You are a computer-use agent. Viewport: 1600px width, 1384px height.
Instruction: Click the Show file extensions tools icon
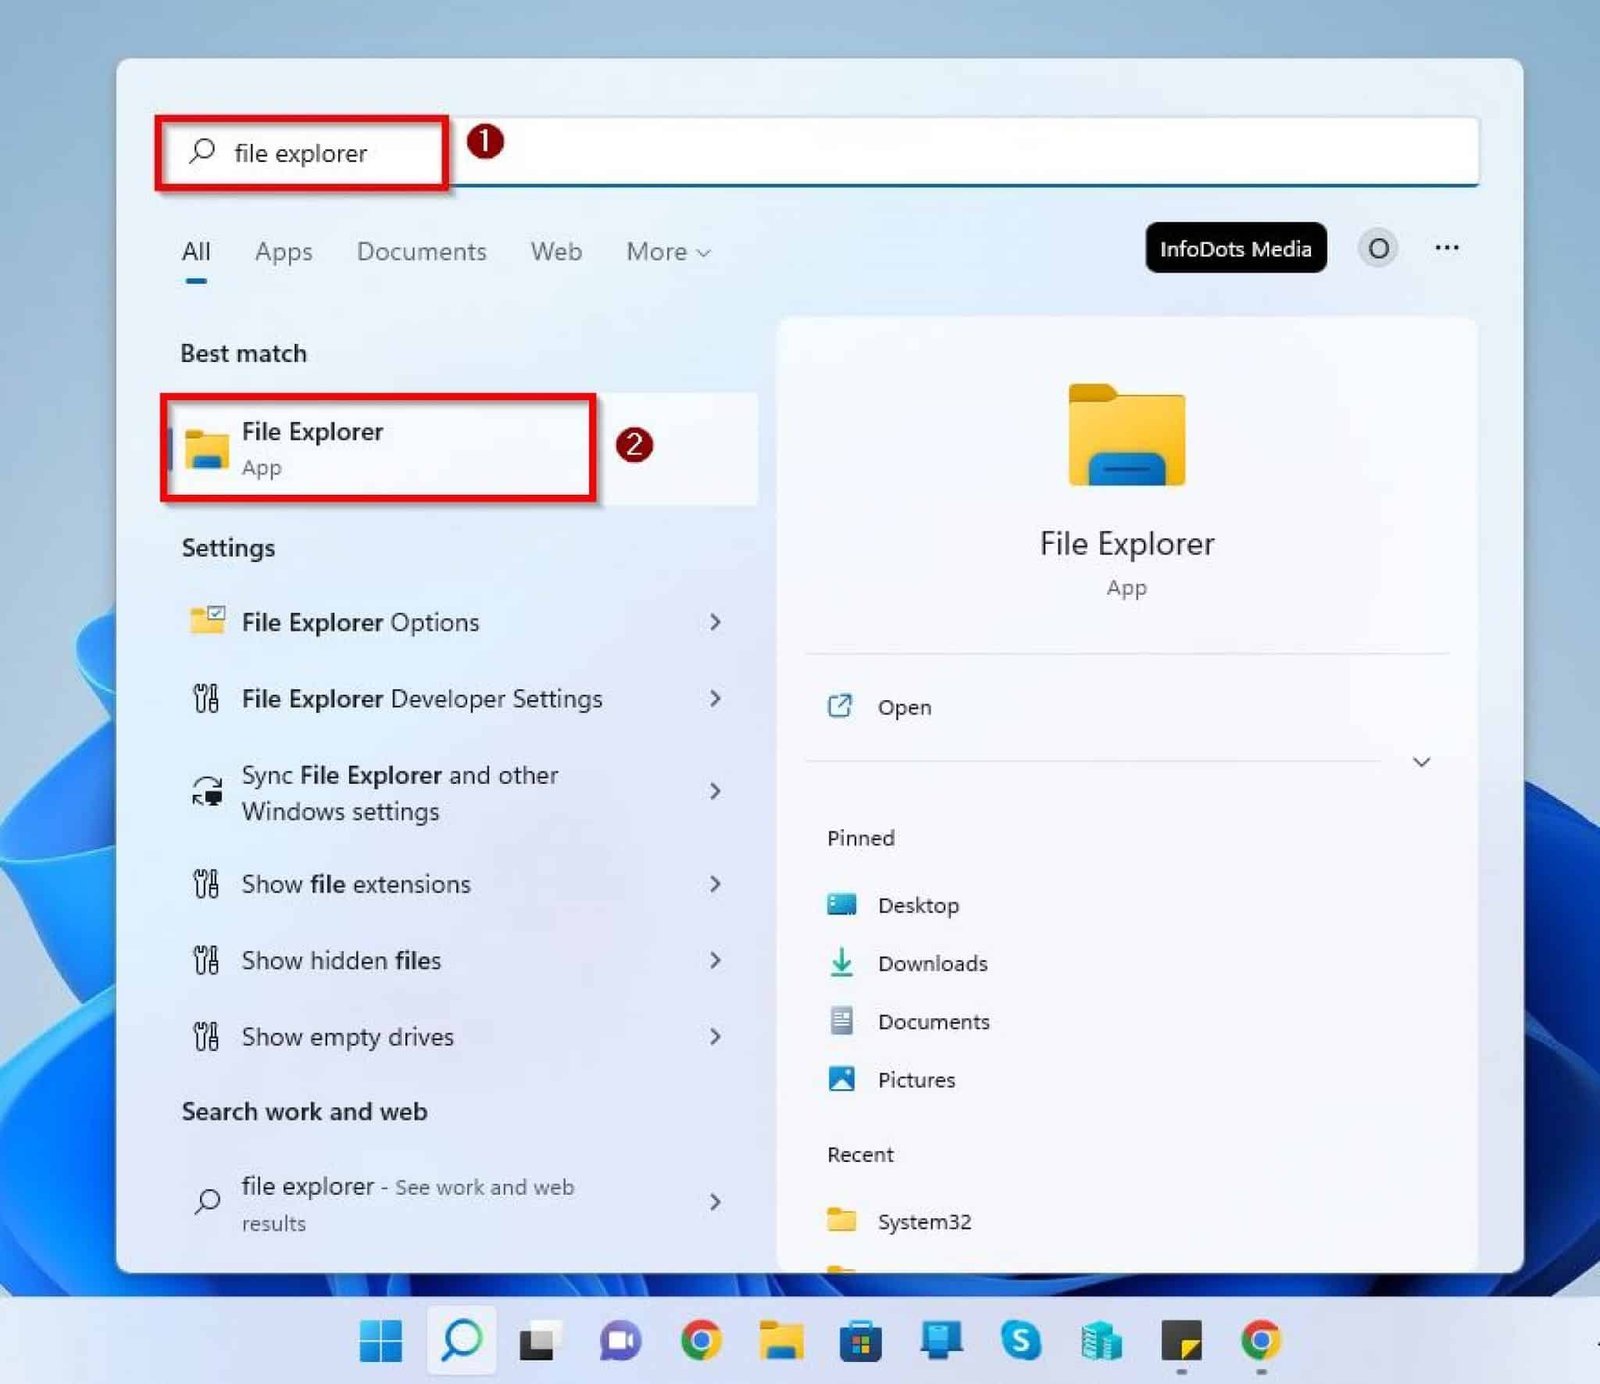[x=206, y=884]
